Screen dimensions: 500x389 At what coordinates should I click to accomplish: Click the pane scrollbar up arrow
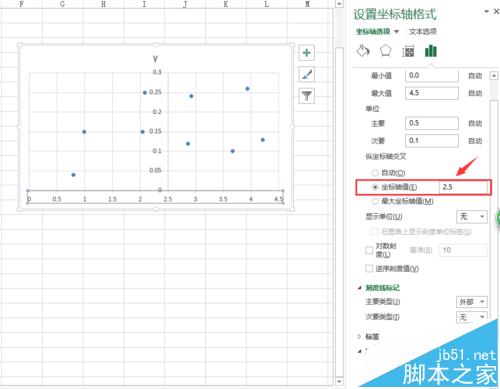click(x=494, y=76)
